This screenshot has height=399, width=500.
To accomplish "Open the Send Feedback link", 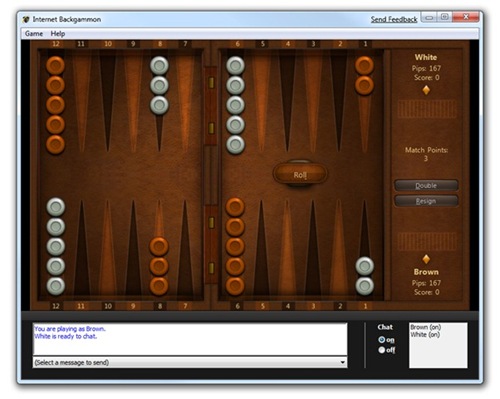I will (x=394, y=19).
